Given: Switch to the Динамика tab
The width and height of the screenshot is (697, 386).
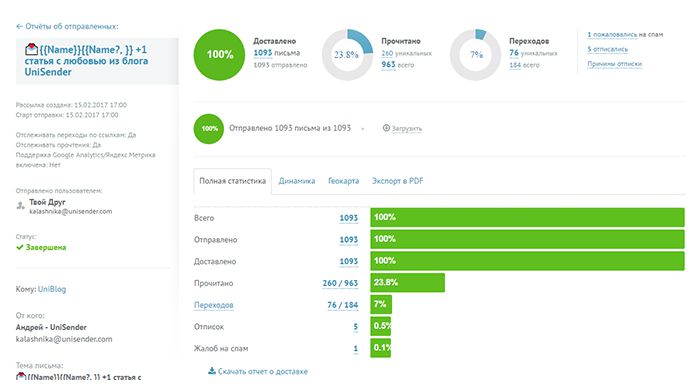Looking at the screenshot, I should tap(297, 181).
